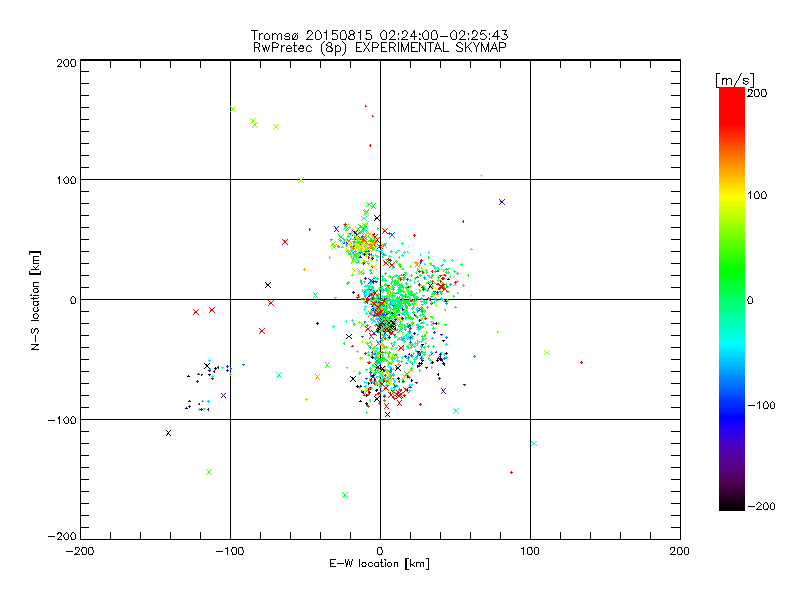Click the colorbar label '-100'

click(762, 405)
